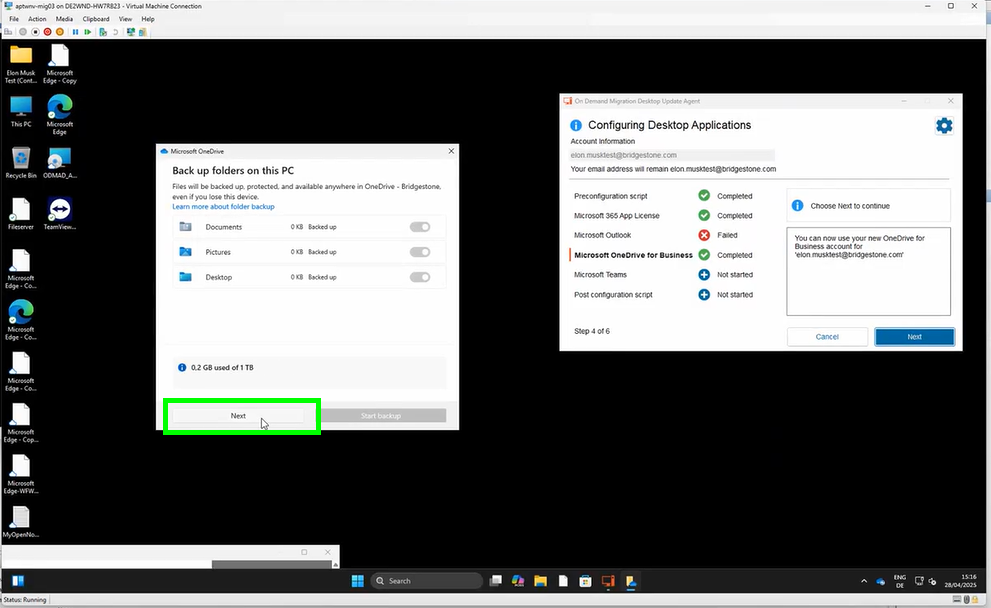The image size is (991, 608).
Task: Expand the system tray hidden icons chevron
Action: click(864, 581)
